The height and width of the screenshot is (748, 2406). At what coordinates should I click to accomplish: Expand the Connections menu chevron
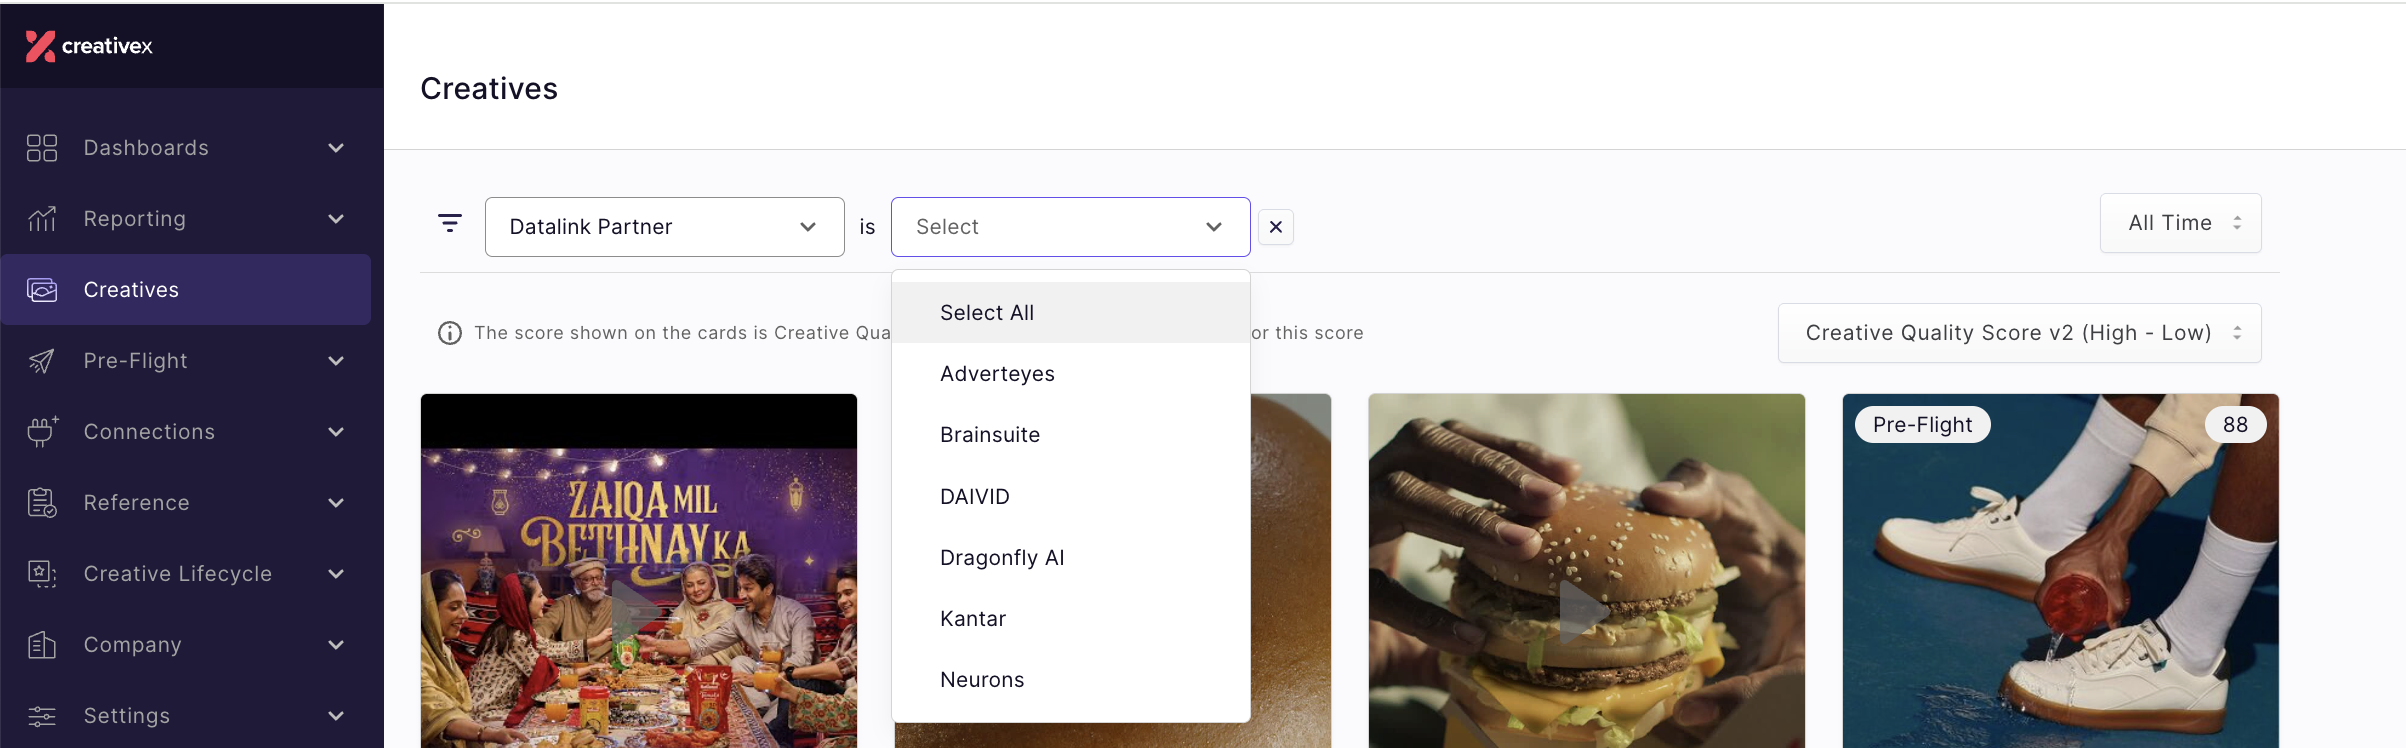[336, 432]
